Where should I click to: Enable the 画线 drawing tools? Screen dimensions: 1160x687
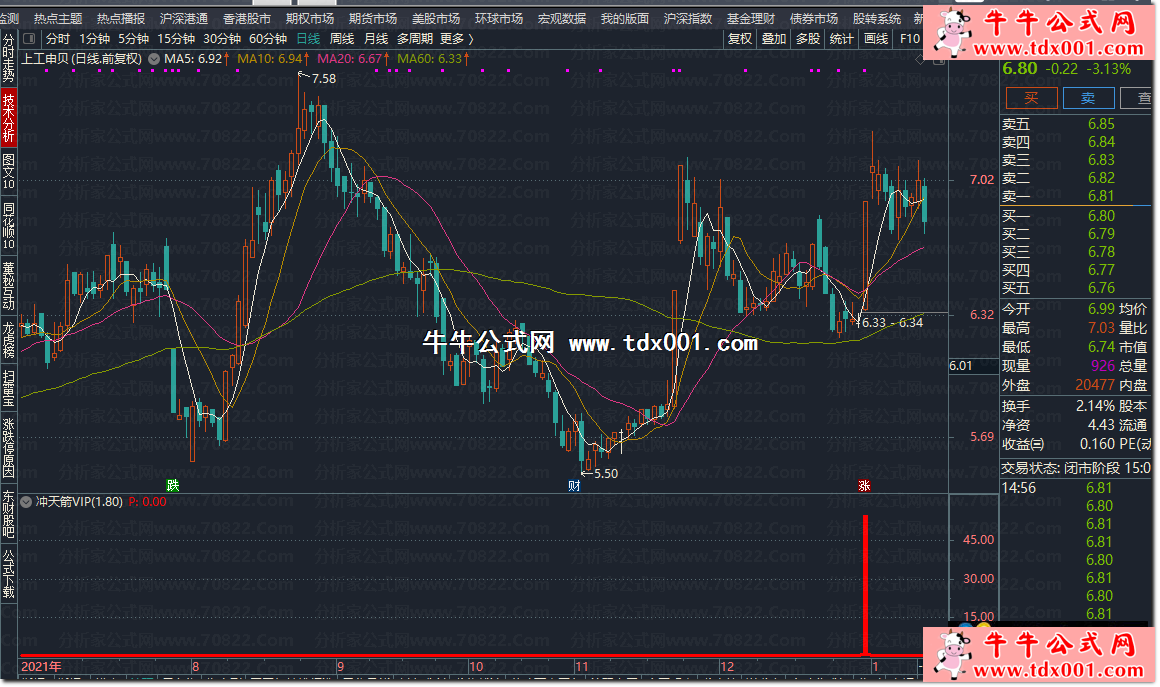[876, 39]
